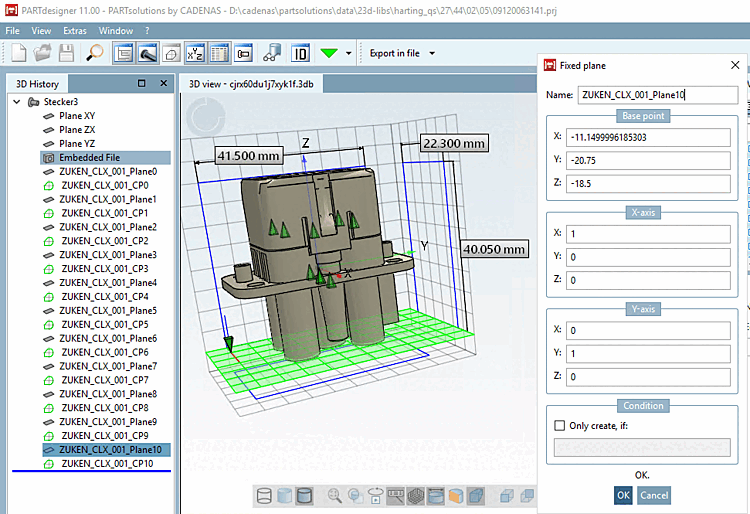Screen dimensions: 750x514
Task: Click the XYZ coordinates toolbar icon
Action: (196, 53)
